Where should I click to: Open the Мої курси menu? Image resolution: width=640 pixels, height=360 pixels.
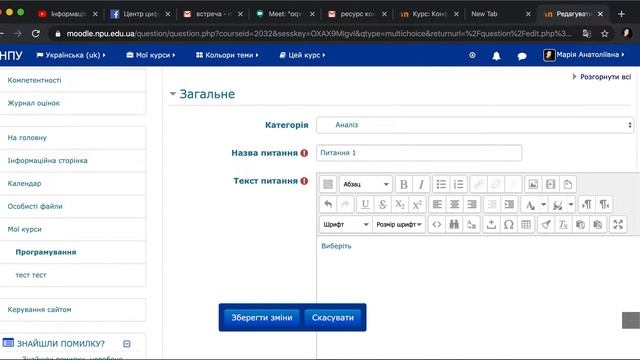coord(151,55)
